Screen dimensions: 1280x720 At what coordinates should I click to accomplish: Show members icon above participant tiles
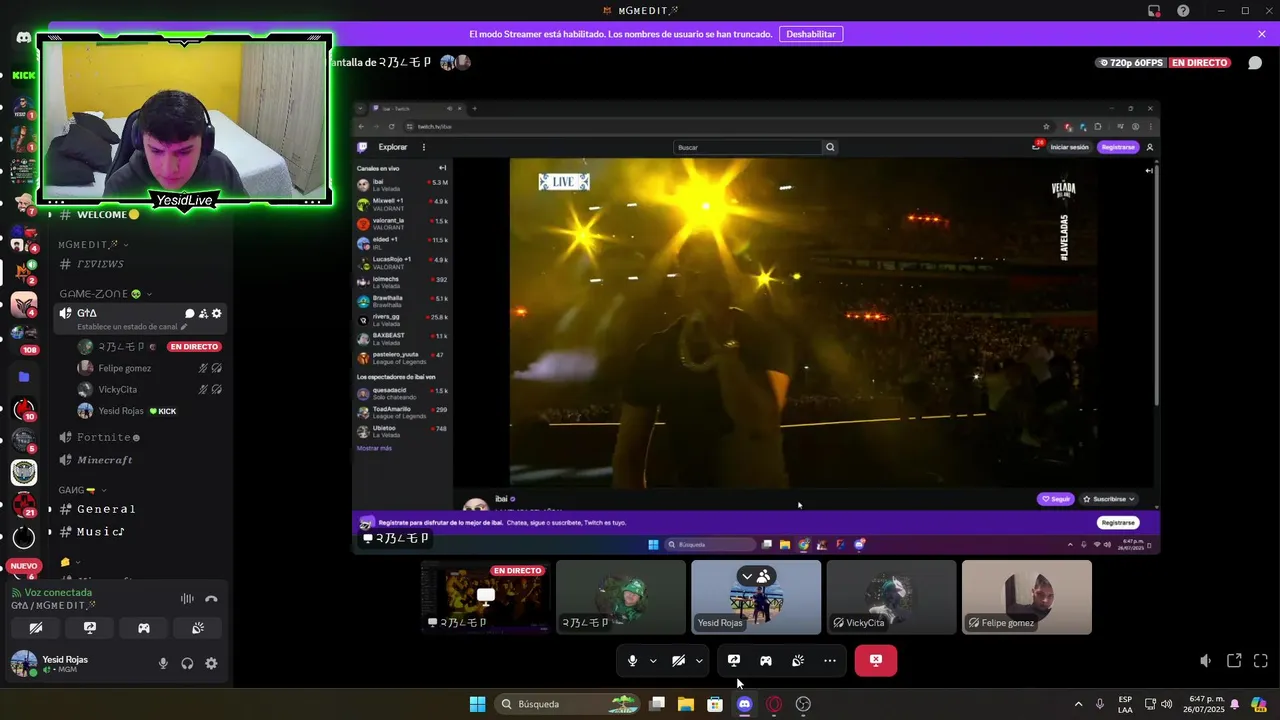tap(764, 576)
